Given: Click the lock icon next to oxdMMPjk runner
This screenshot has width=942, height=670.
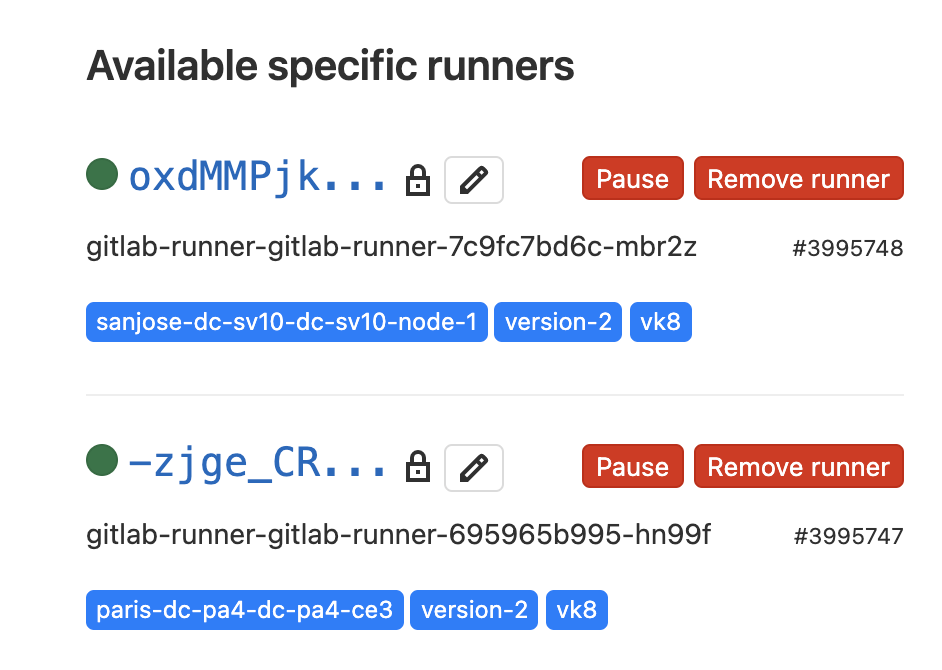Looking at the screenshot, I should (x=418, y=179).
